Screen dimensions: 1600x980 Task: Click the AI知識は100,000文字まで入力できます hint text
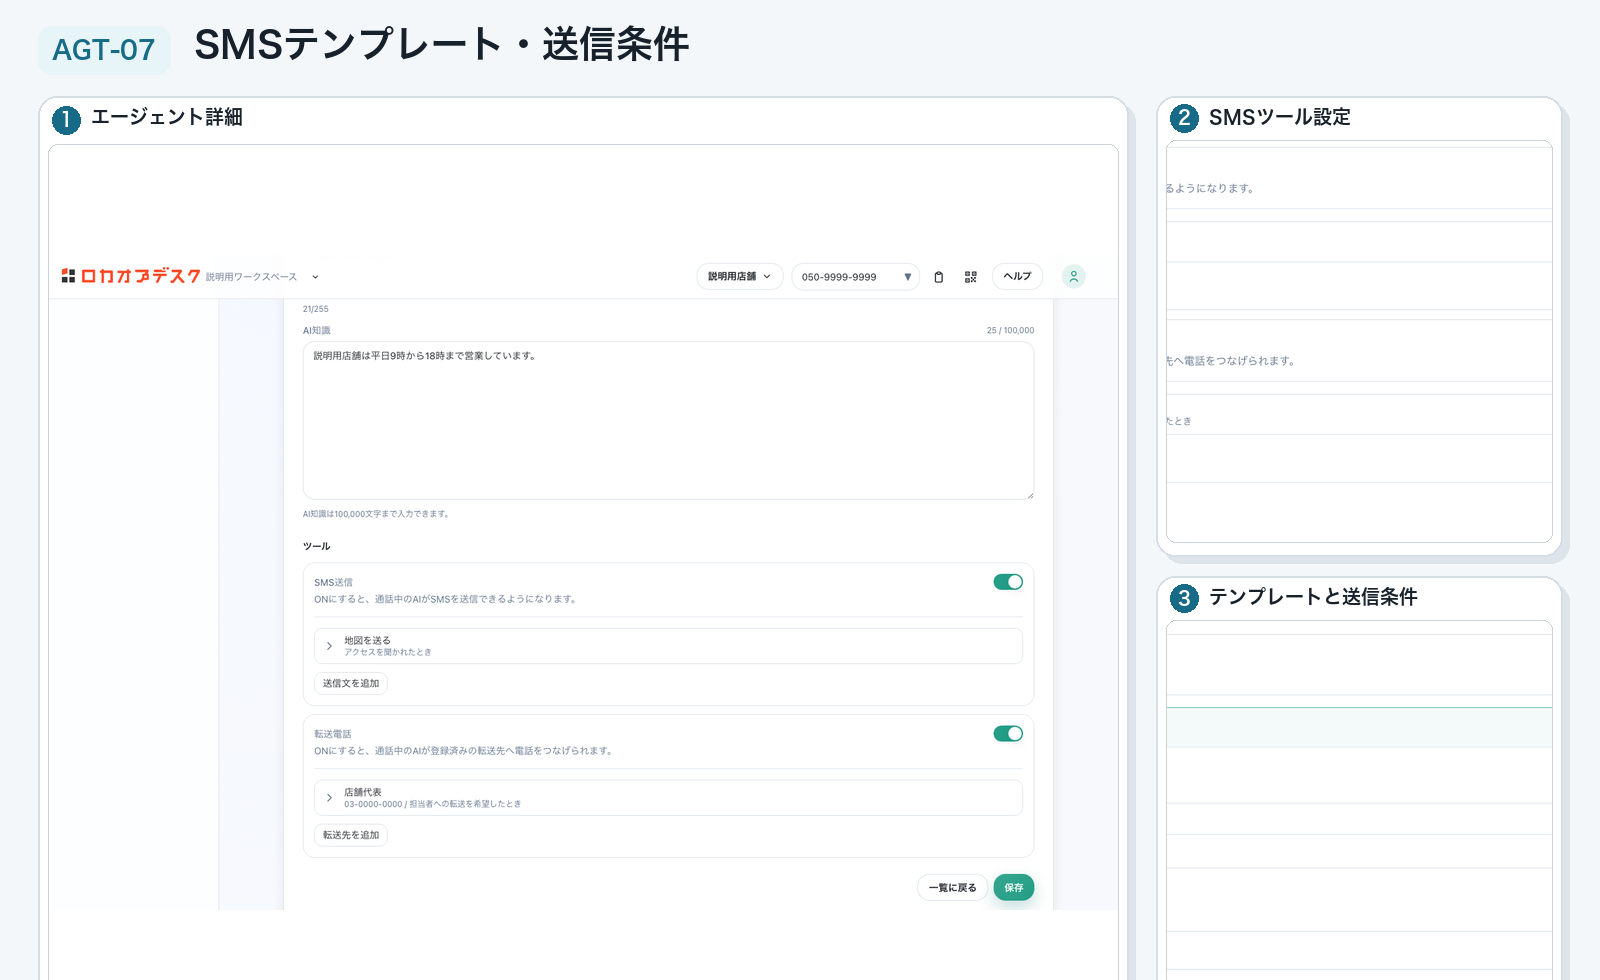click(376, 514)
